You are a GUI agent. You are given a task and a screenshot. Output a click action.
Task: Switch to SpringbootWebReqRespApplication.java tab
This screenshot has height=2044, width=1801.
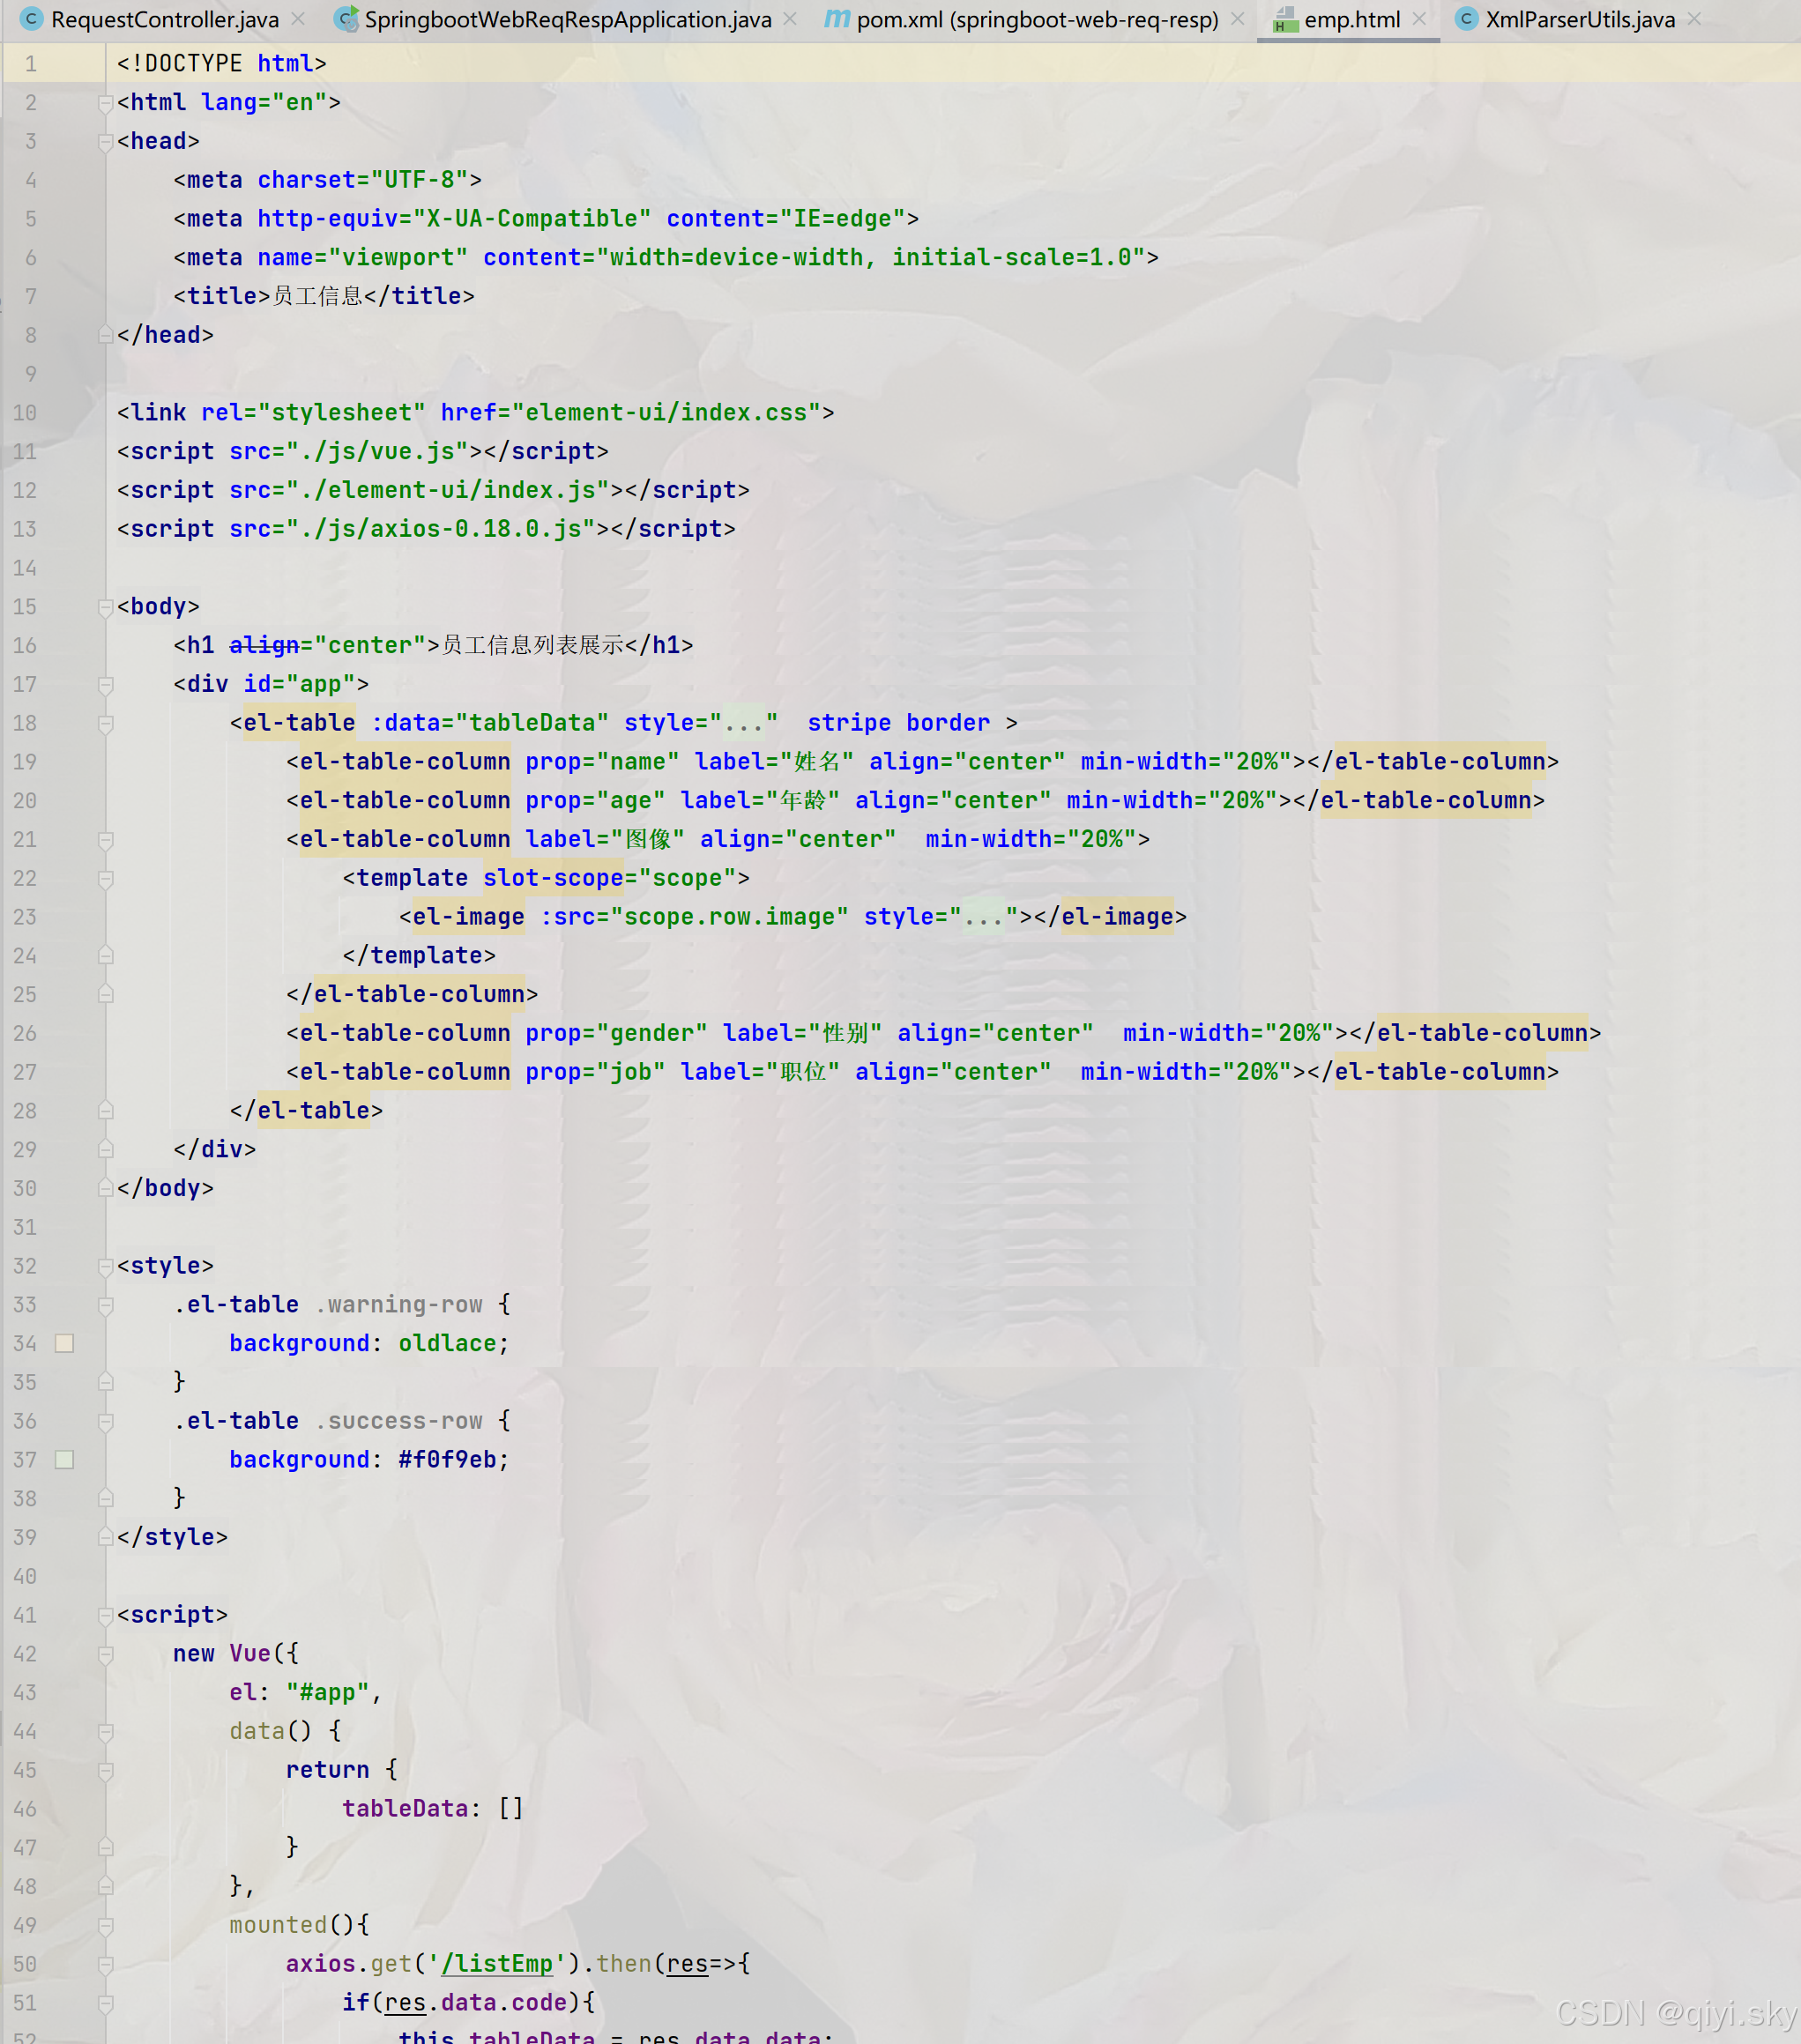[567, 19]
